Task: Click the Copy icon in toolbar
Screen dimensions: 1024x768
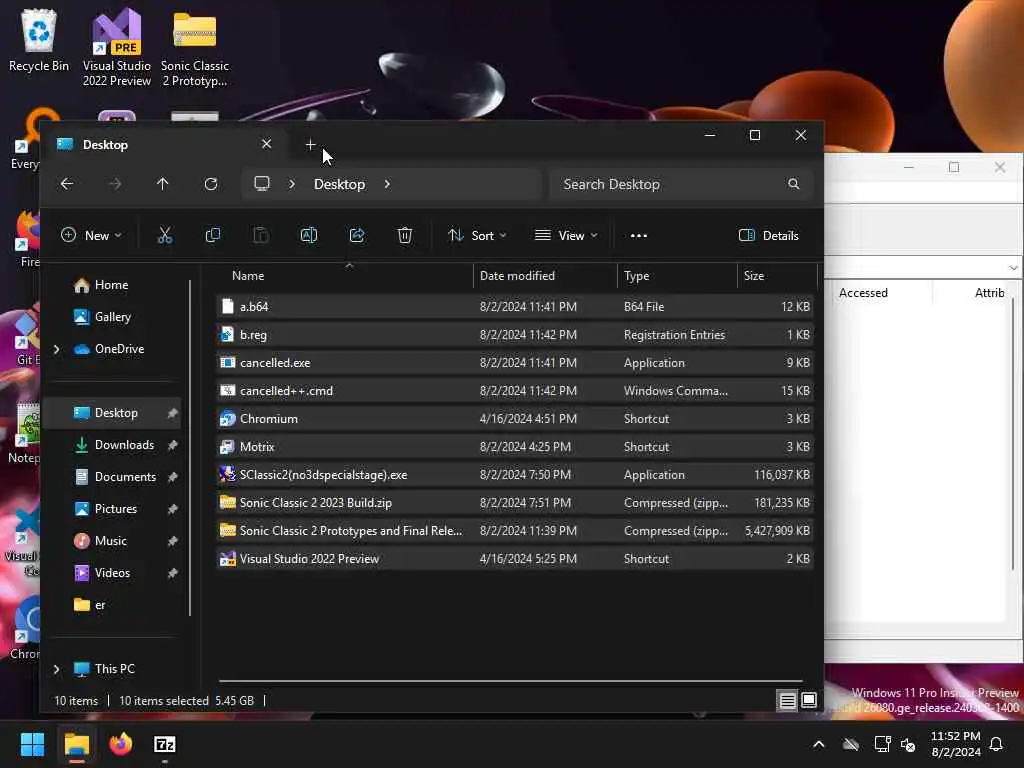Action: (x=213, y=235)
